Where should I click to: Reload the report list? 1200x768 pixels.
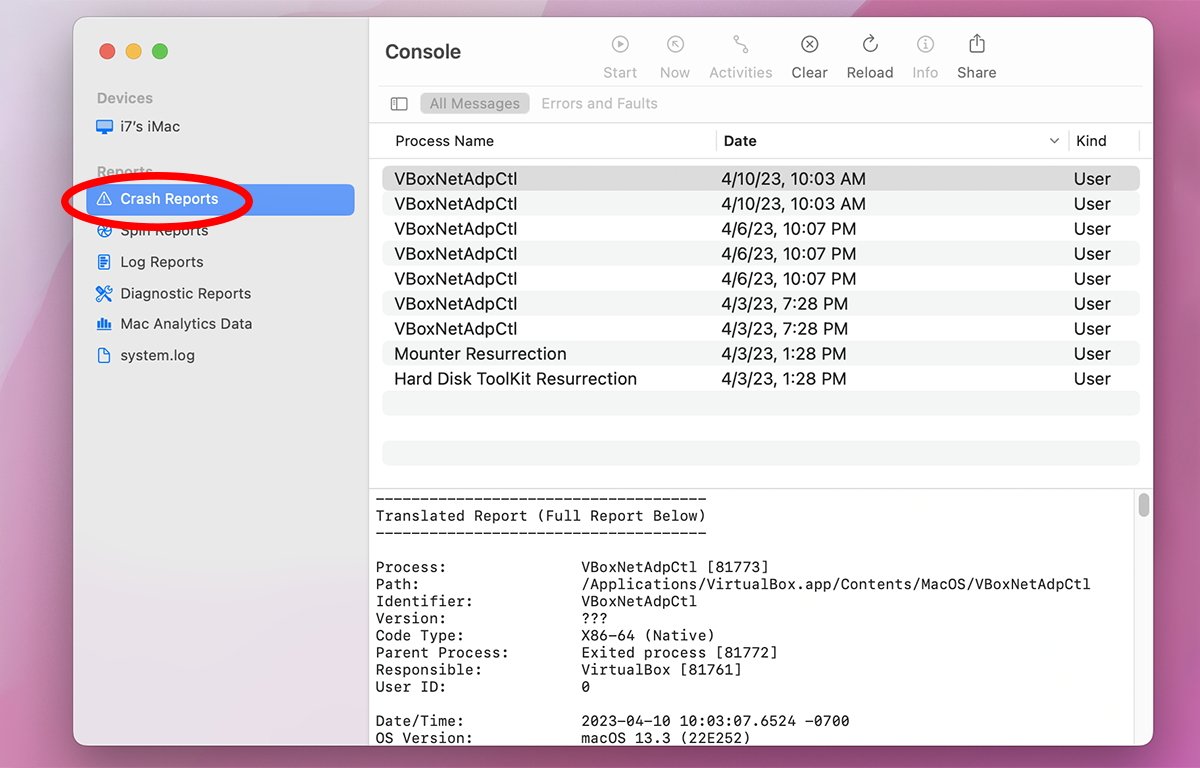tap(870, 44)
